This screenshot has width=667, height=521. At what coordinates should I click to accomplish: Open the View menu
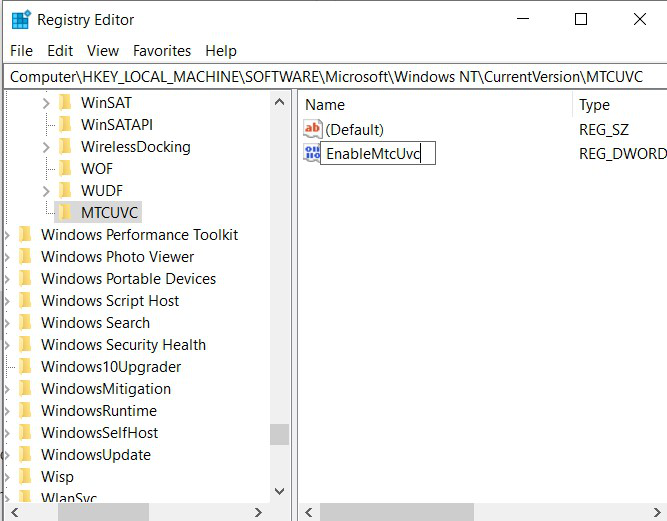pyautogui.click(x=103, y=51)
